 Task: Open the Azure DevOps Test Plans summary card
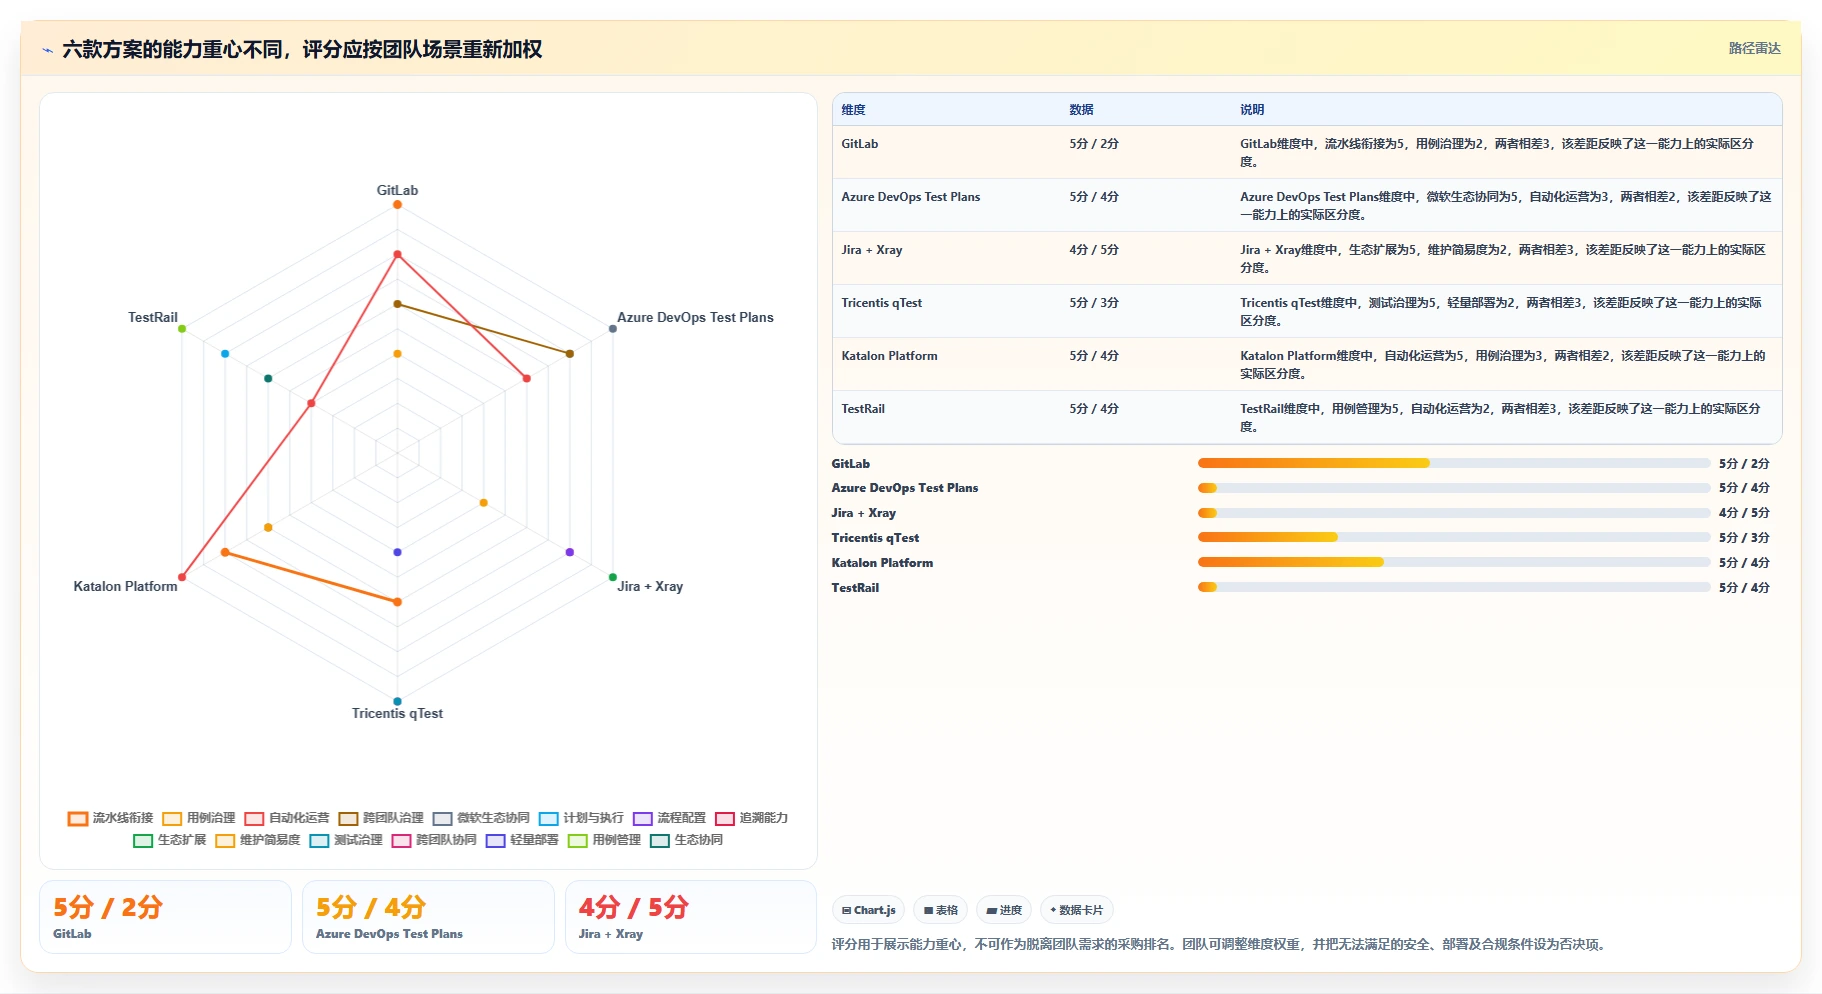pyautogui.click(x=428, y=917)
